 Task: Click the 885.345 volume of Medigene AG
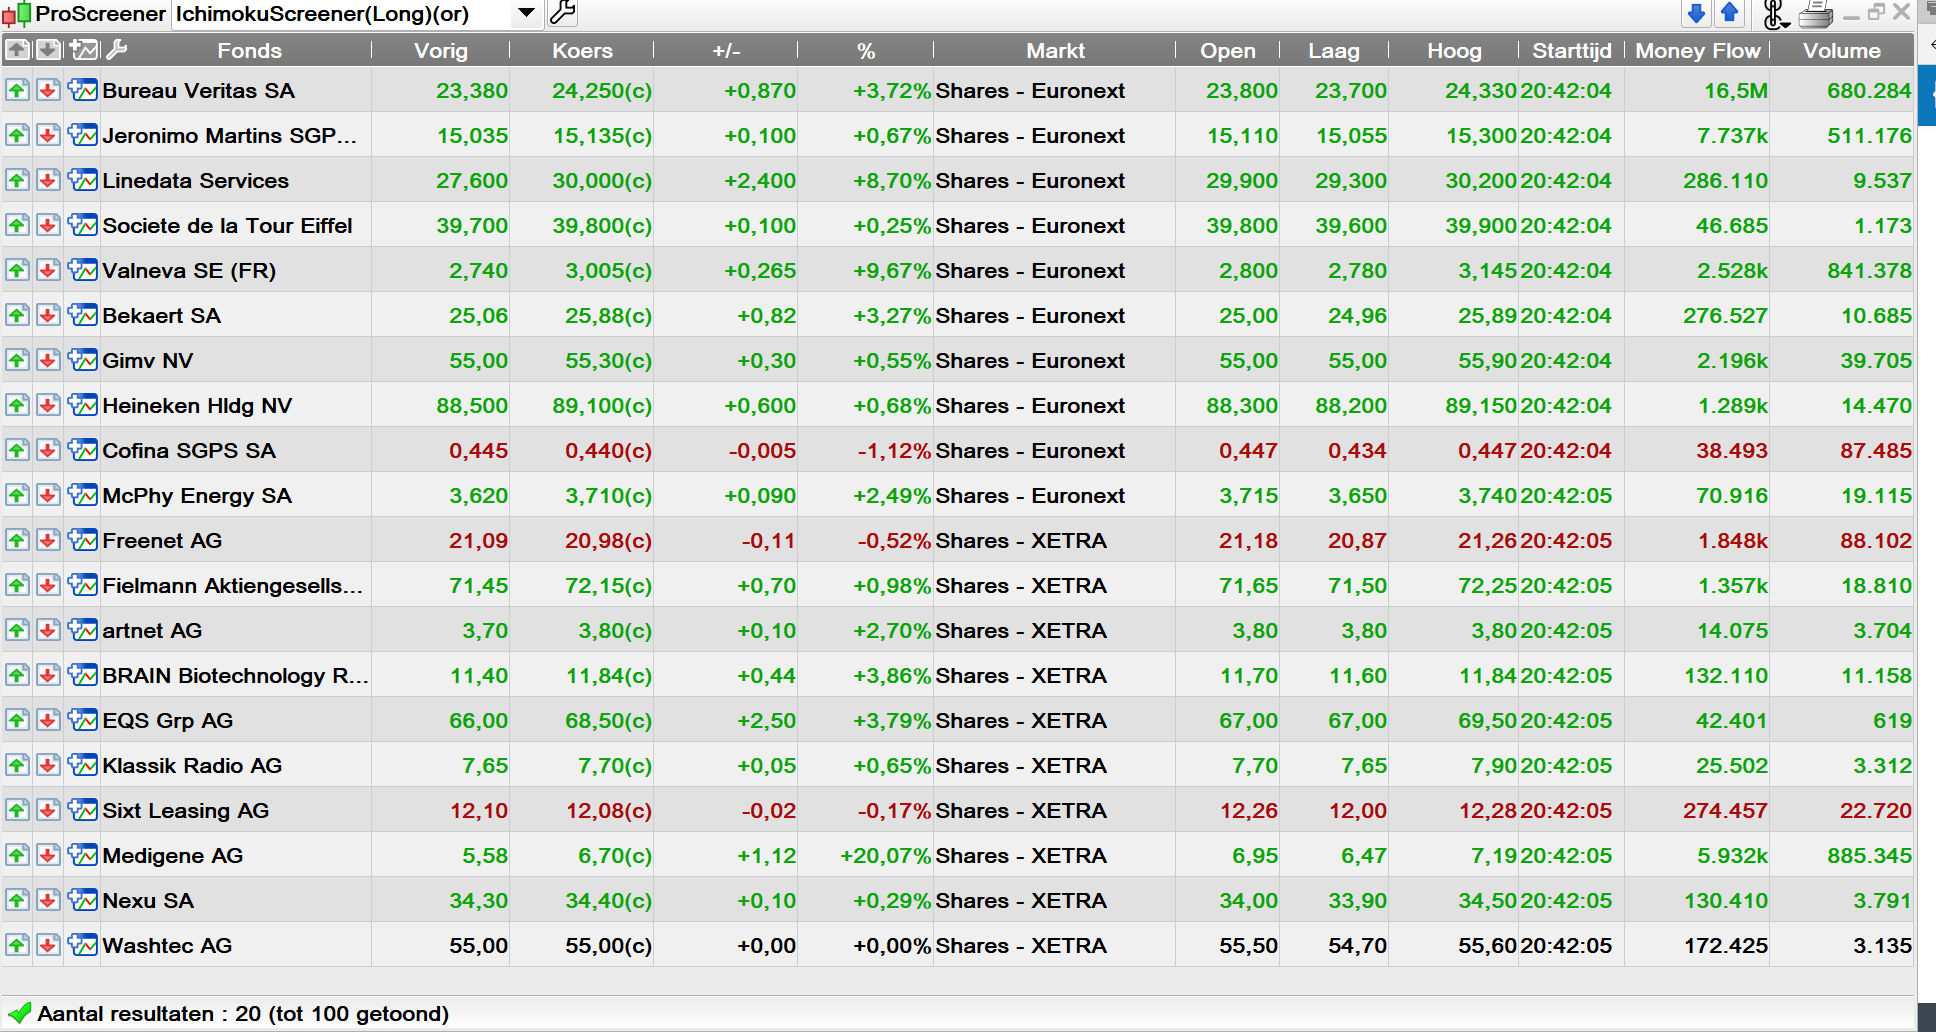pos(1869,856)
